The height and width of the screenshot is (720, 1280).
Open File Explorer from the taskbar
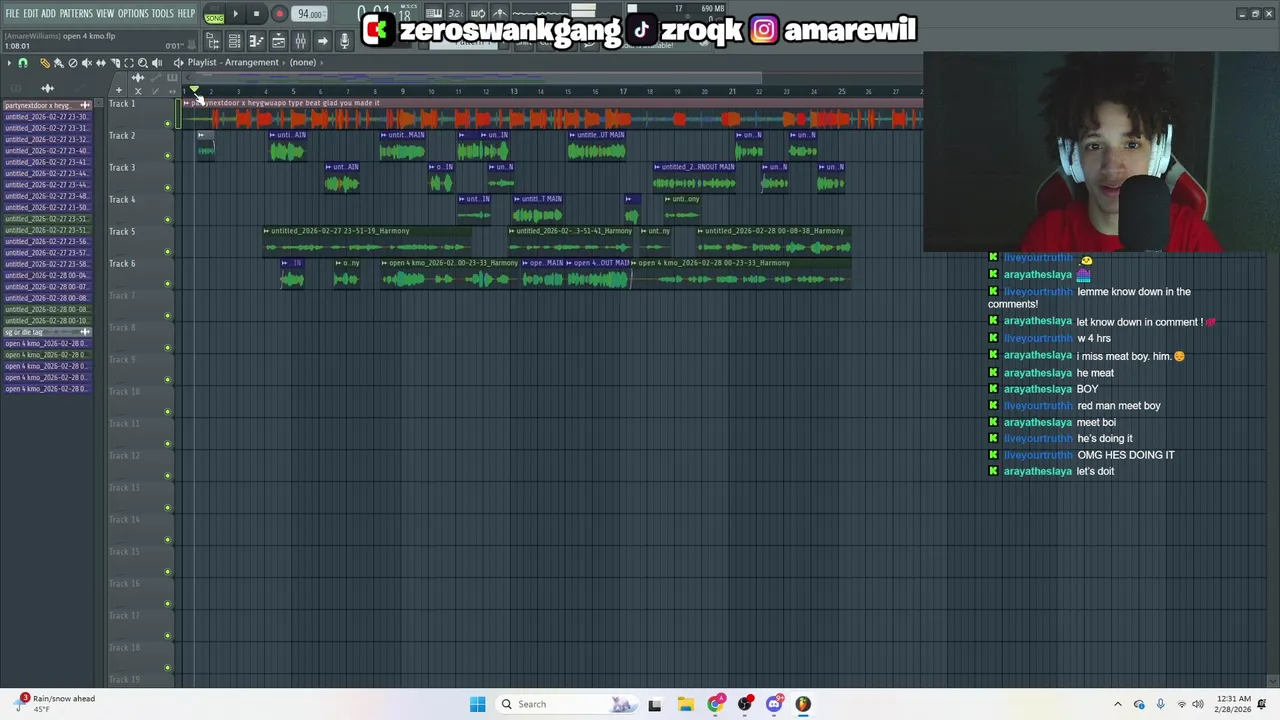coord(685,704)
